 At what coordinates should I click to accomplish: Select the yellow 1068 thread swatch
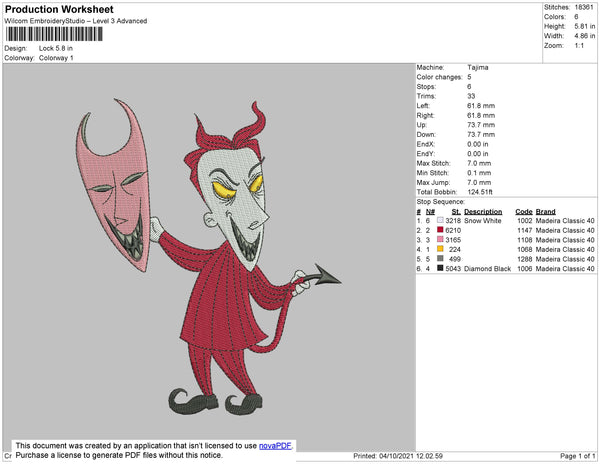(440, 249)
